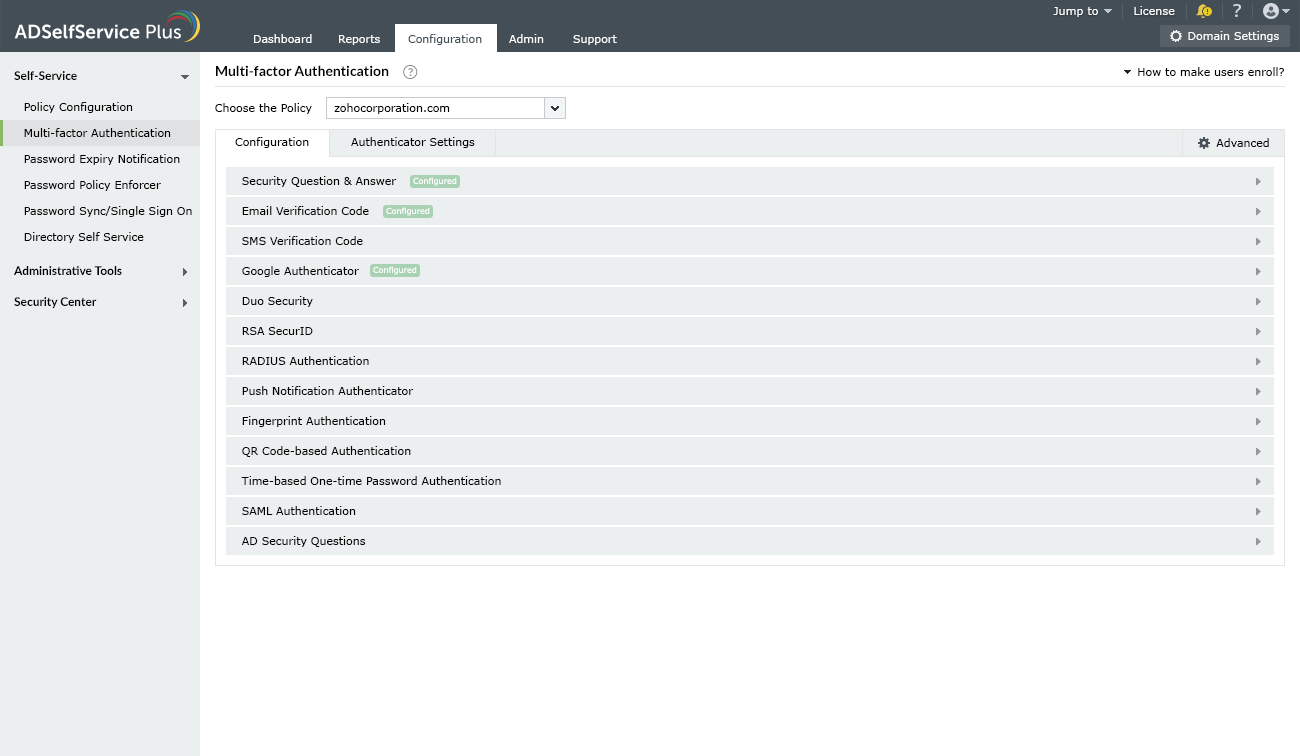1300x756 pixels.
Task: Open the Advanced settings button
Action: point(1233,143)
